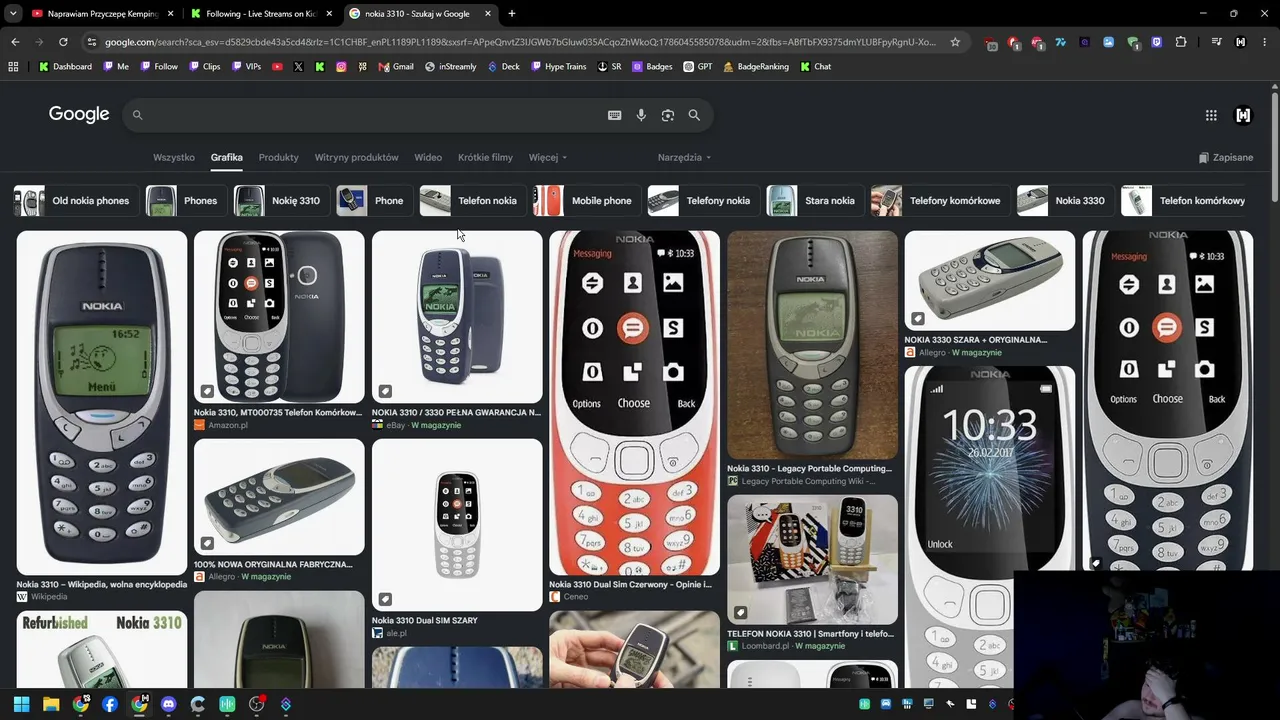Screen dimensions: 1280x720
Task: Open the Krótkie filmy tab
Action: [485, 157]
